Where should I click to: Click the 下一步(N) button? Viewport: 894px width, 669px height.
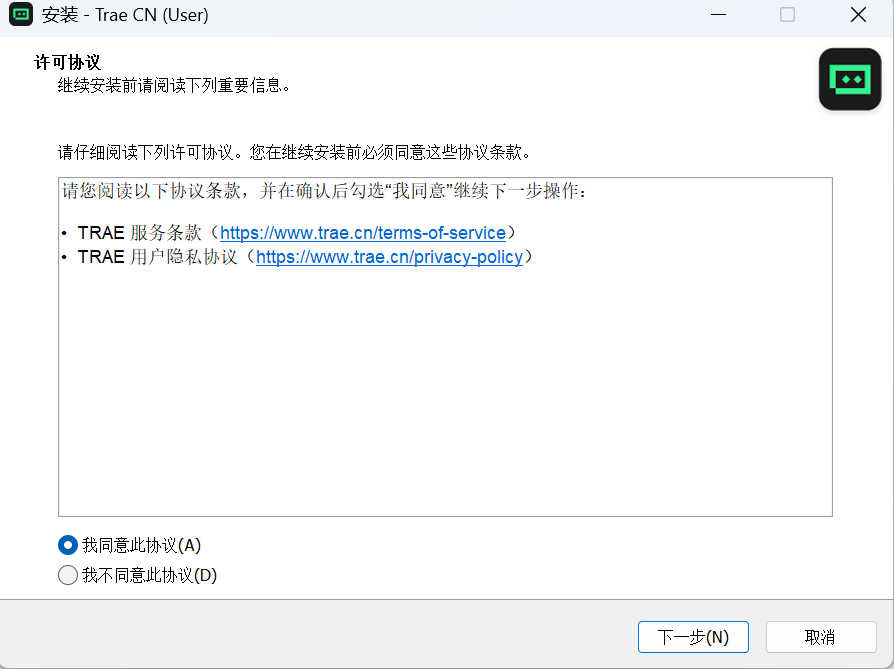tap(693, 637)
